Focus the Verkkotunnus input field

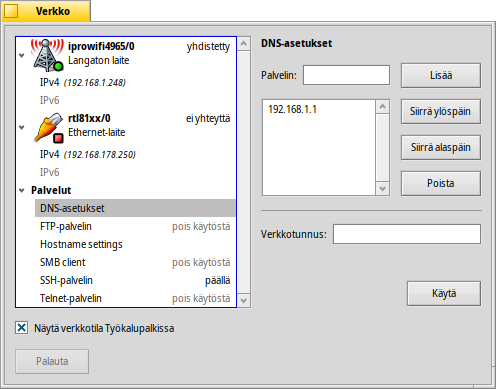[407, 234]
